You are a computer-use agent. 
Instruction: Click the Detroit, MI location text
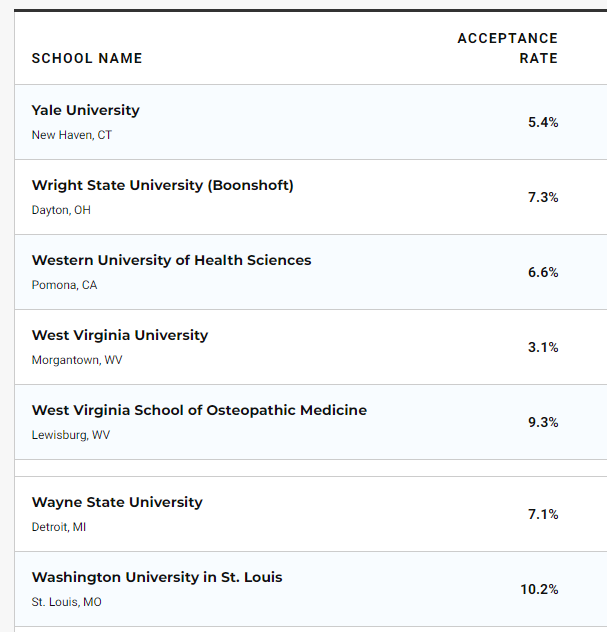click(59, 527)
